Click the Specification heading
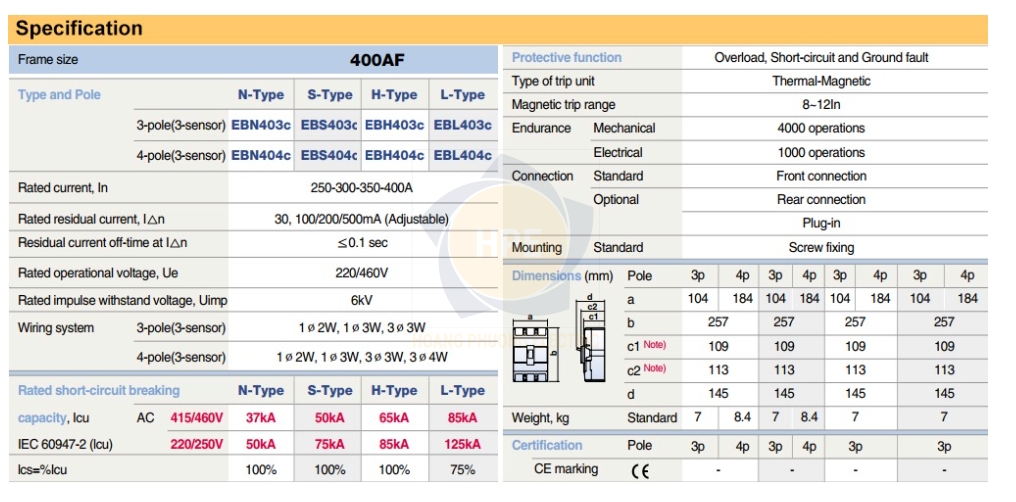Screen dimensions: 1016x502 pyautogui.click(x=79, y=29)
